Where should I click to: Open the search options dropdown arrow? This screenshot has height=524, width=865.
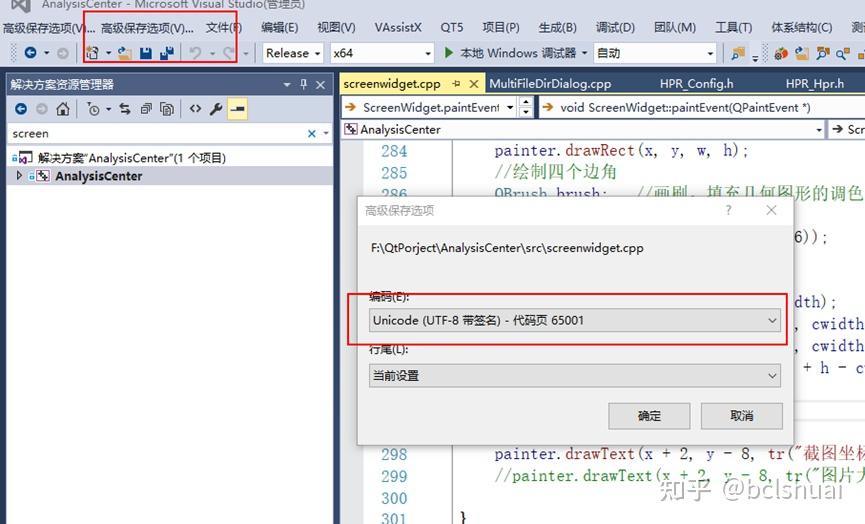pyautogui.click(x=326, y=133)
